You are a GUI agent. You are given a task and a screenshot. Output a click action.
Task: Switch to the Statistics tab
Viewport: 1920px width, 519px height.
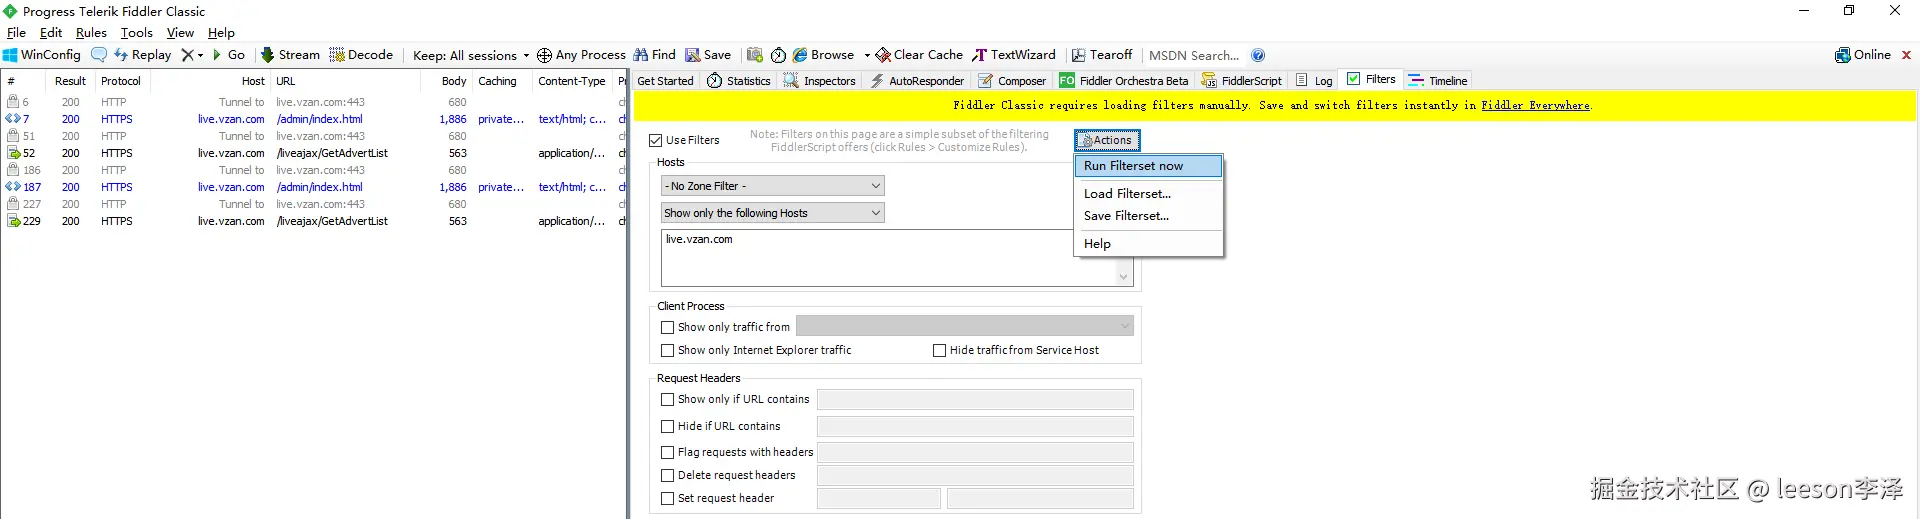(x=739, y=81)
